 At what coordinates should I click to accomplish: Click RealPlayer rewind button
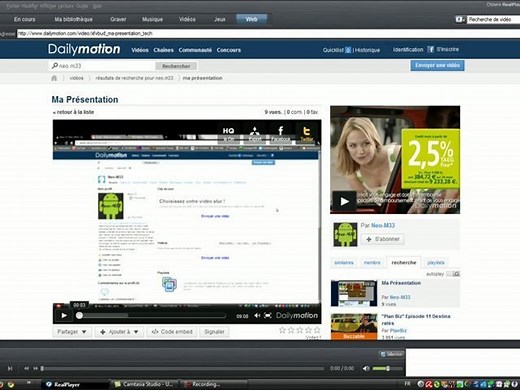point(26,368)
